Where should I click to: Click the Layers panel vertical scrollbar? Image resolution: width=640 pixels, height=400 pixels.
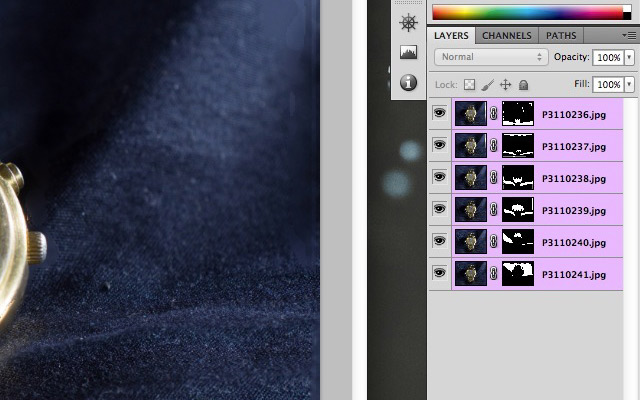(631, 249)
